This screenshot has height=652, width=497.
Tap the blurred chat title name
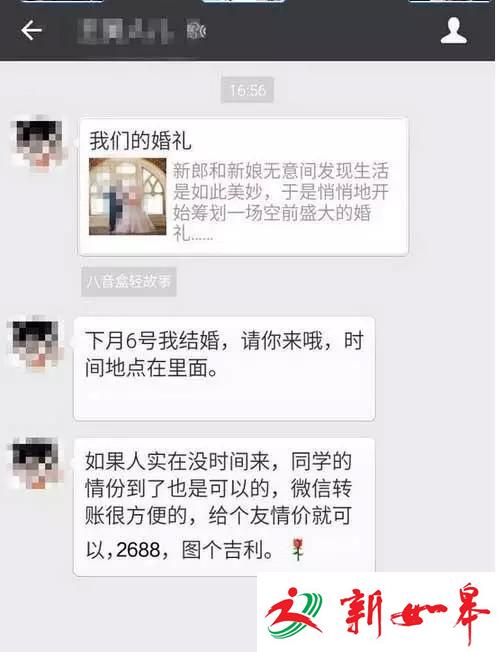click(x=126, y=31)
